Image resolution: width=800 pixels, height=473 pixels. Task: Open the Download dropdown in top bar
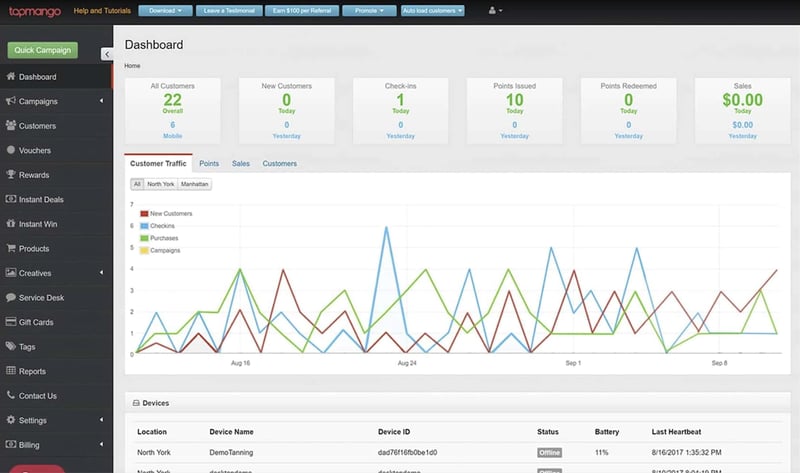tap(165, 11)
